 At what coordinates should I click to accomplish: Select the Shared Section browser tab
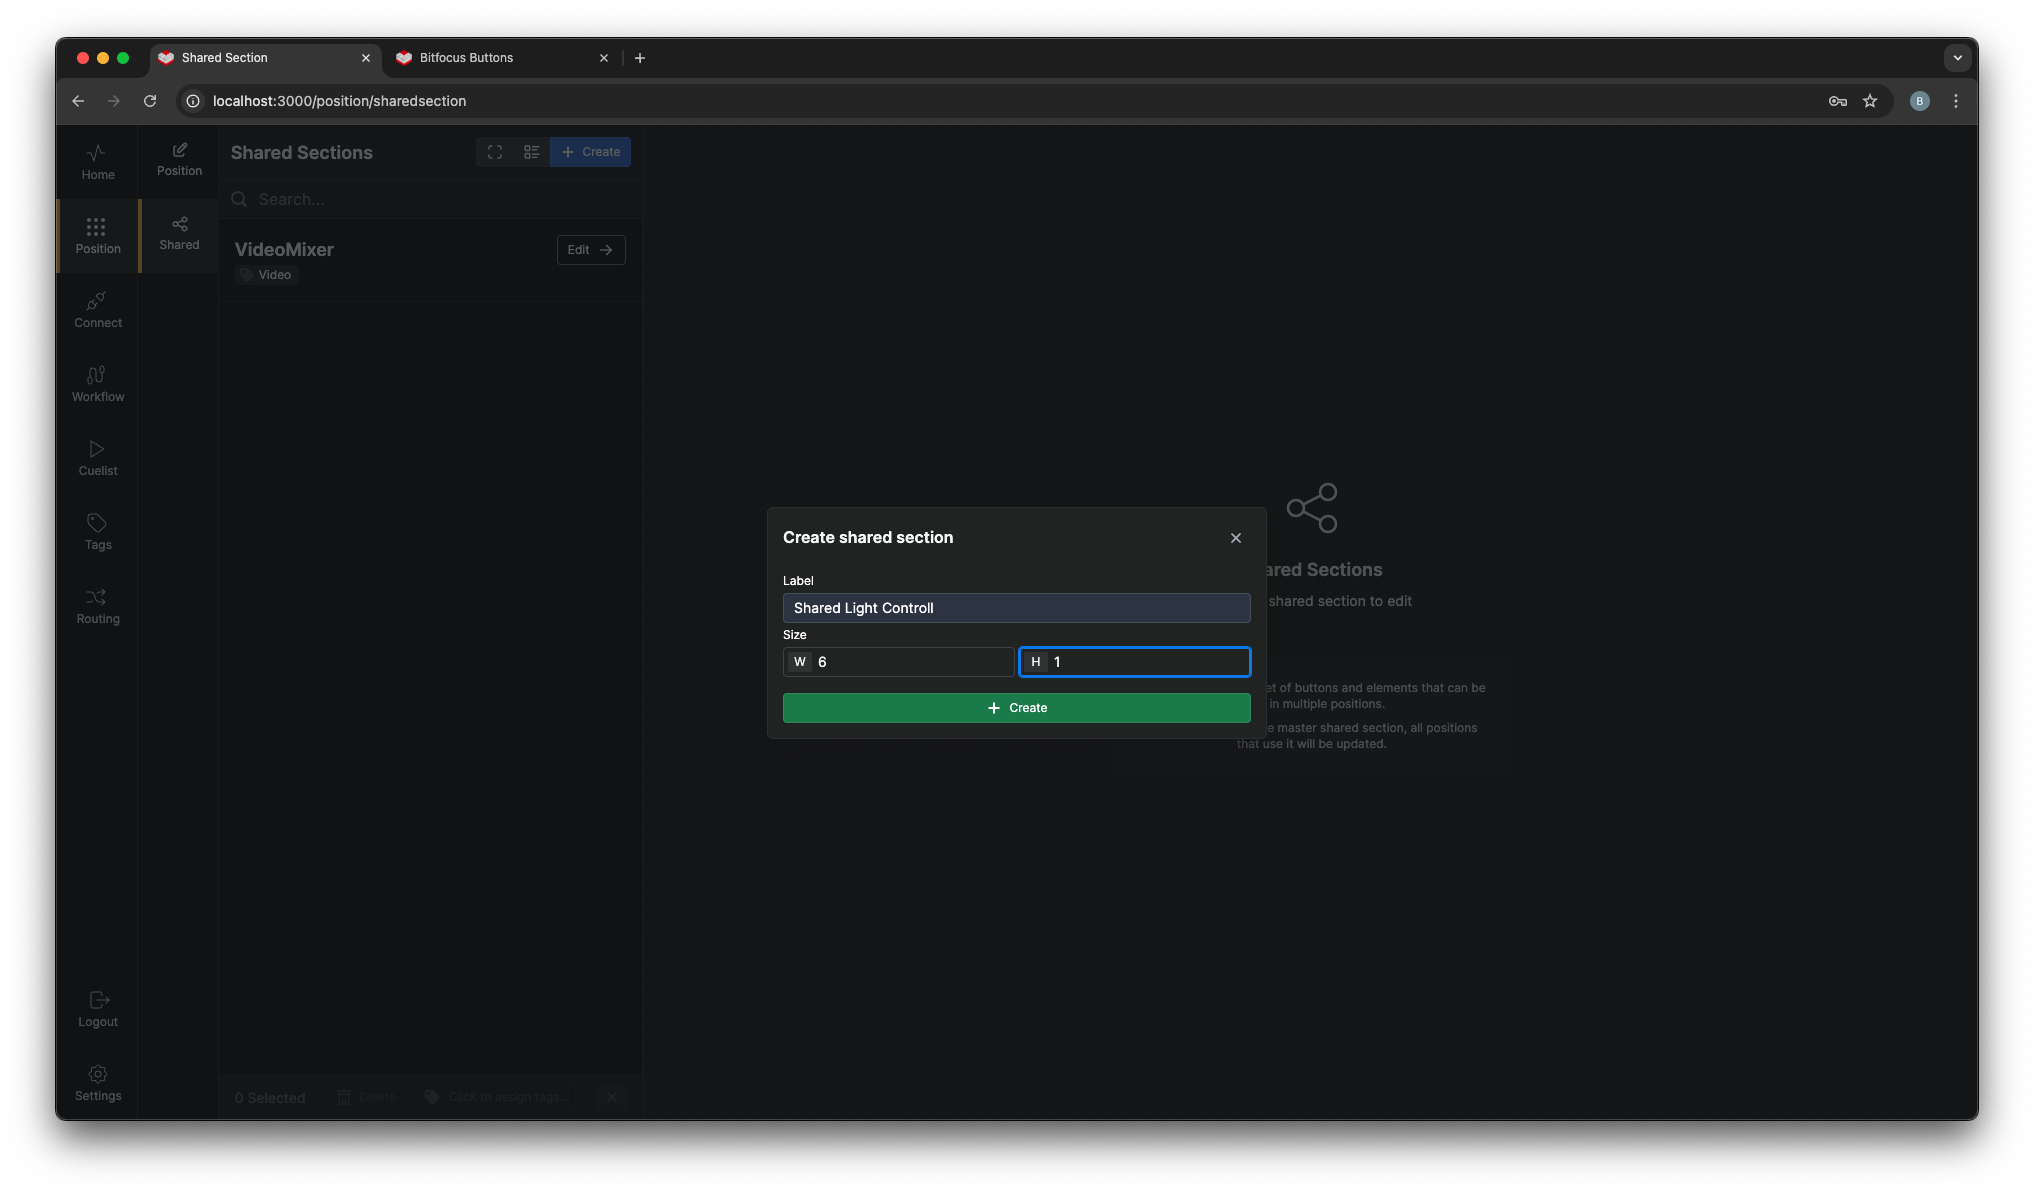pyautogui.click(x=264, y=58)
